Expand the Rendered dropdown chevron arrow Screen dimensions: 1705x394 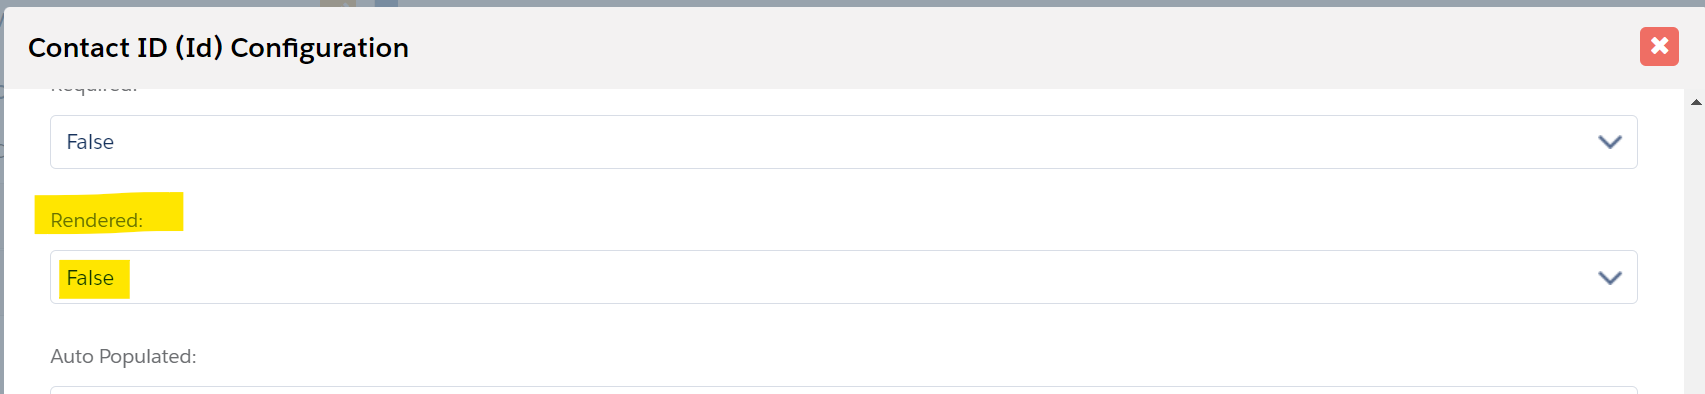(x=1610, y=278)
